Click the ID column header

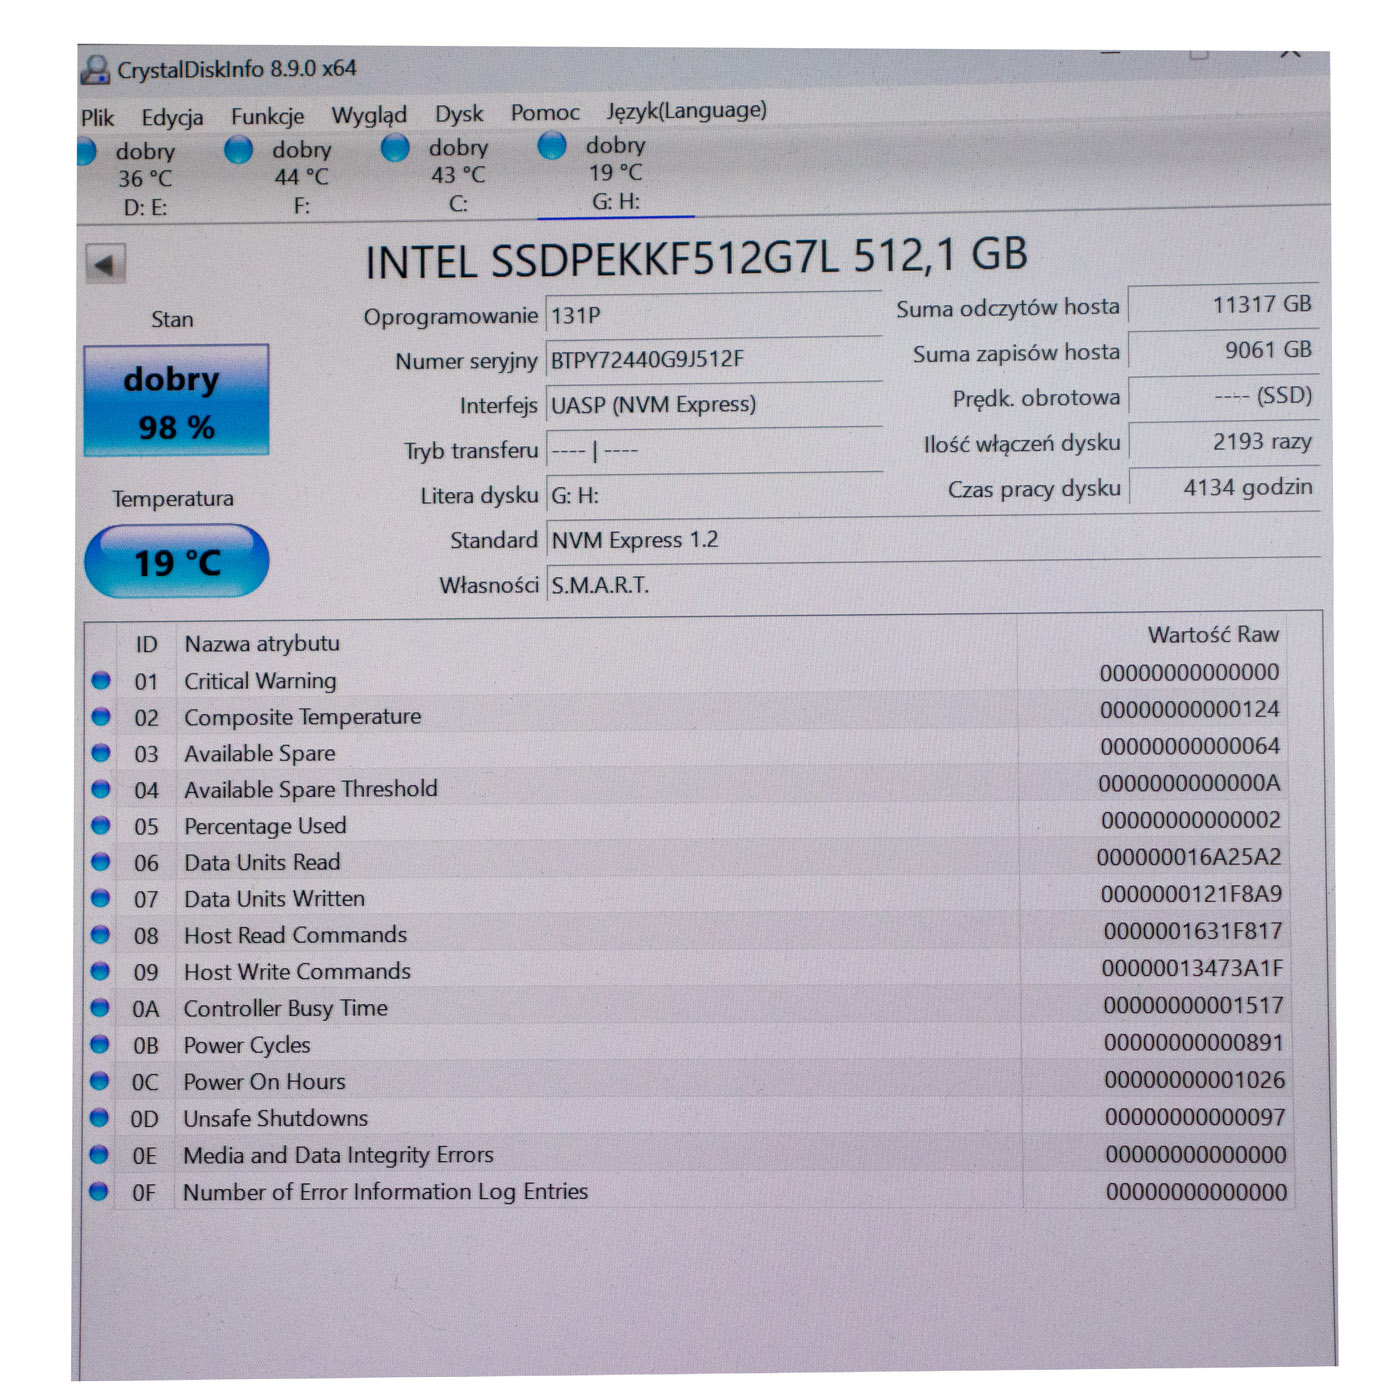pos(146,645)
